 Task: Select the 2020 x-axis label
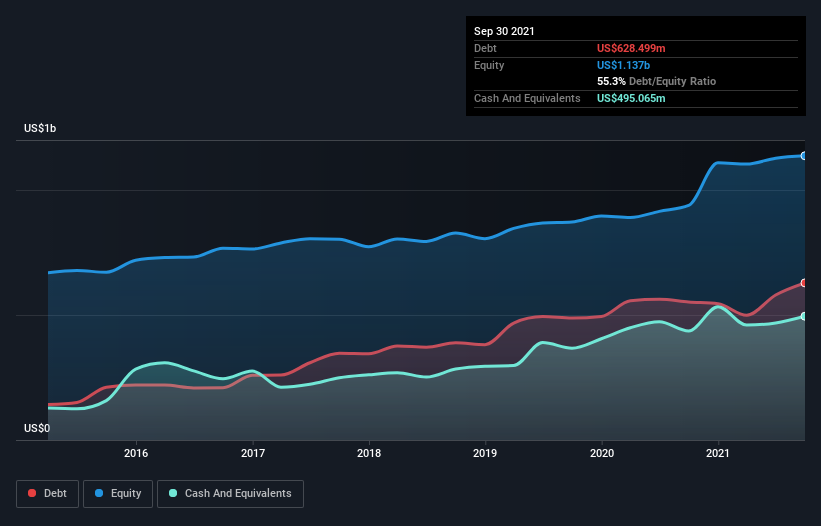pos(602,453)
